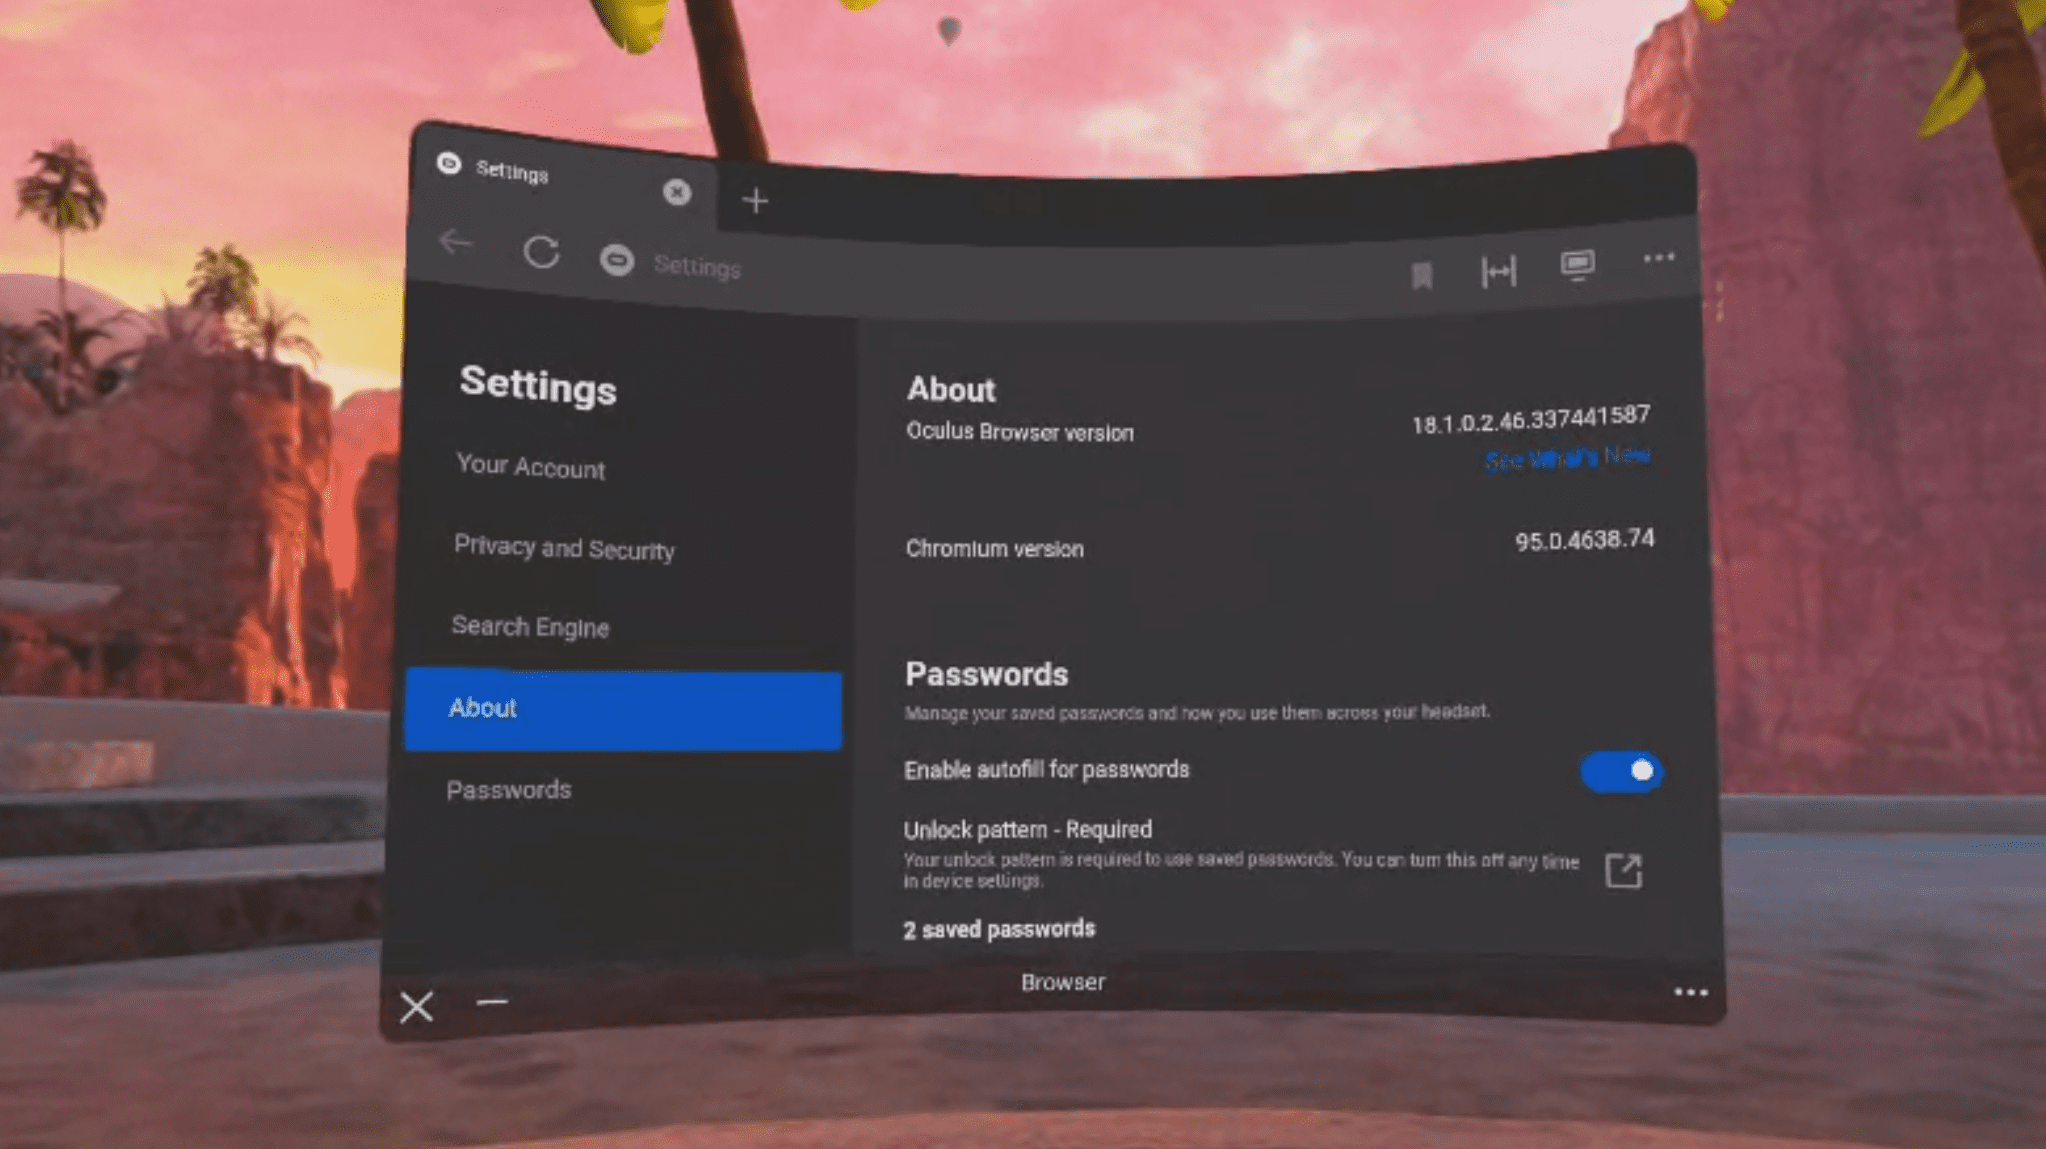Click the new tab plus button
This screenshot has width=2046, height=1149.
(755, 198)
